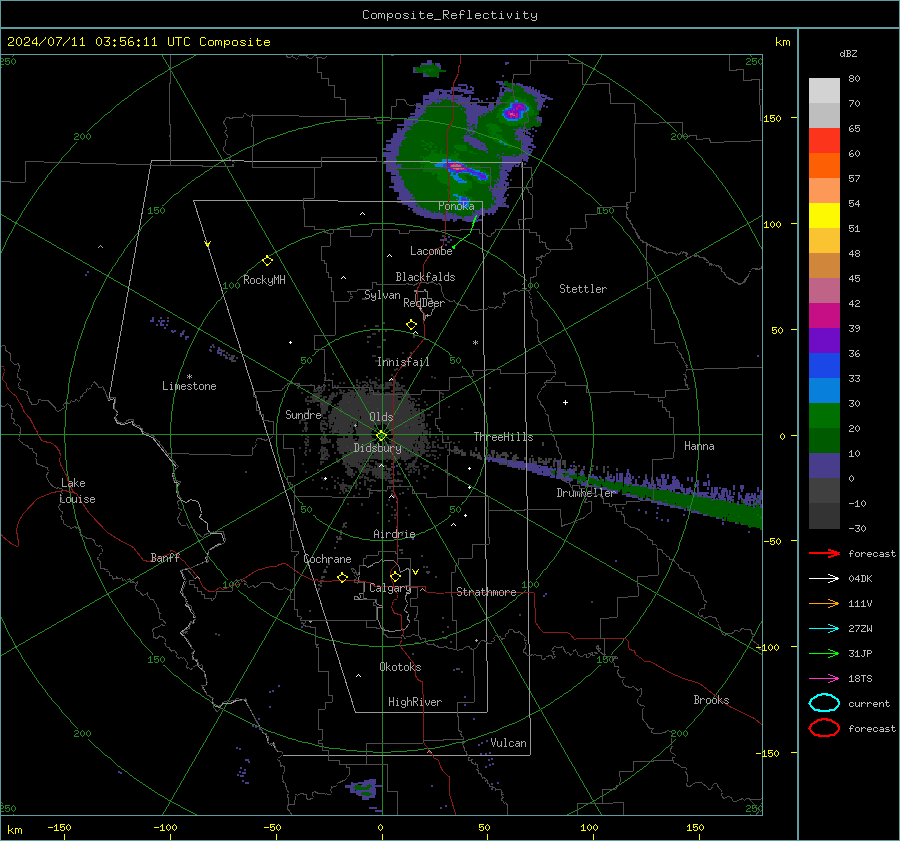Click the yellow diamond marker below RedDeer
The height and width of the screenshot is (841, 900).
pyautogui.click(x=412, y=325)
